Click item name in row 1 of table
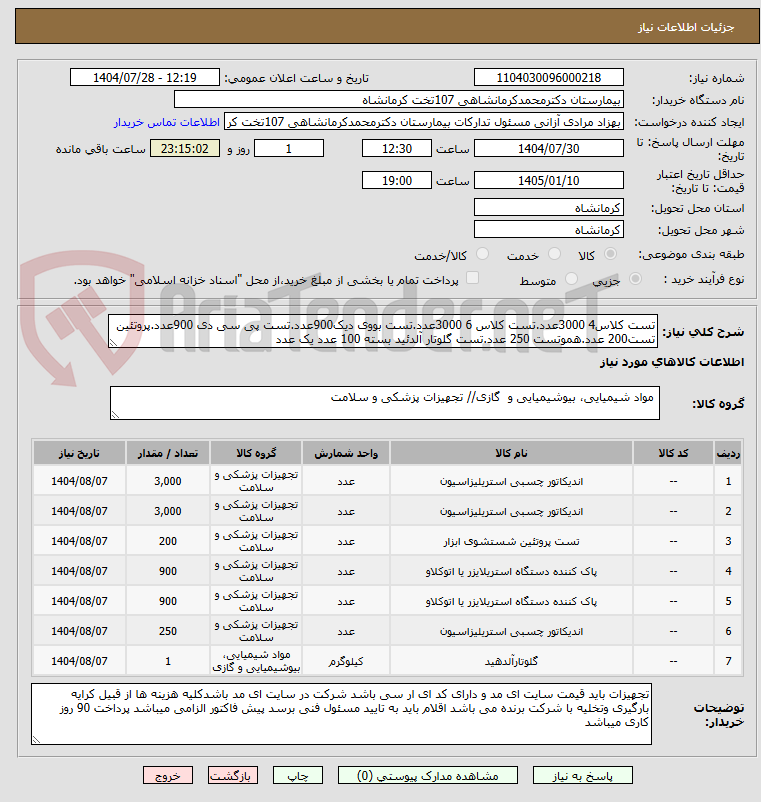The image size is (761, 802). pyautogui.click(x=511, y=481)
